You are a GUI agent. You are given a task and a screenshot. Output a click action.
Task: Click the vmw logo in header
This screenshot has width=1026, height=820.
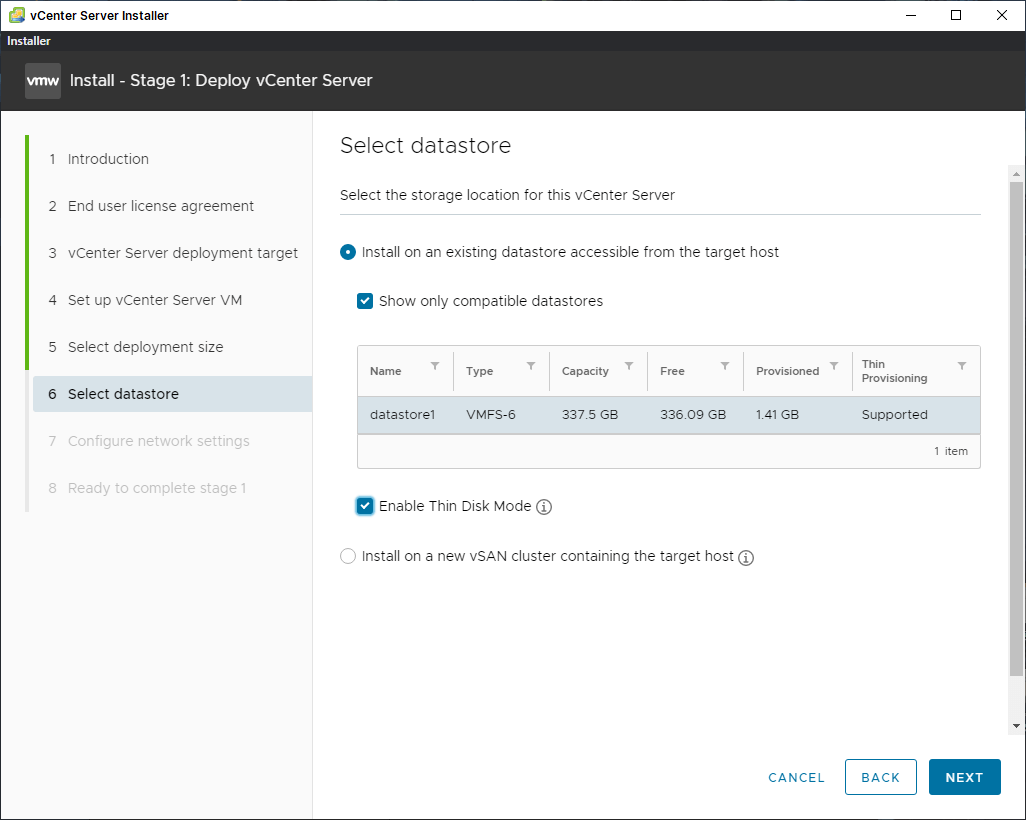[43, 81]
